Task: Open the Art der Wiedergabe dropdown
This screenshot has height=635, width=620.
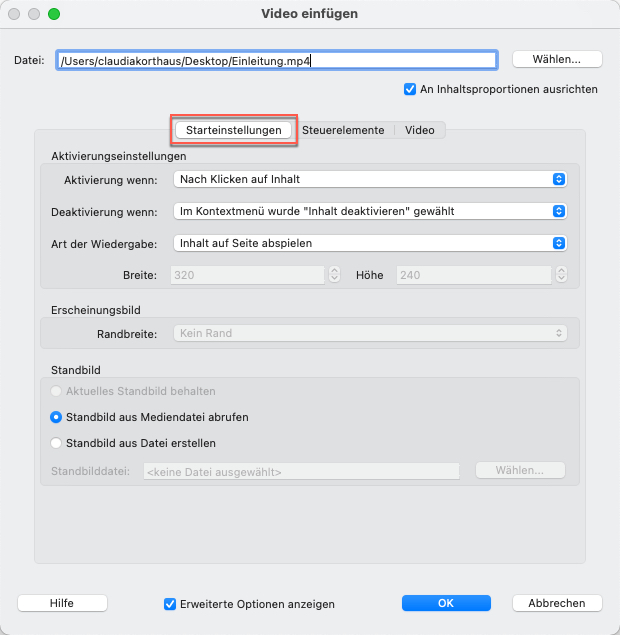Action: coord(369,243)
